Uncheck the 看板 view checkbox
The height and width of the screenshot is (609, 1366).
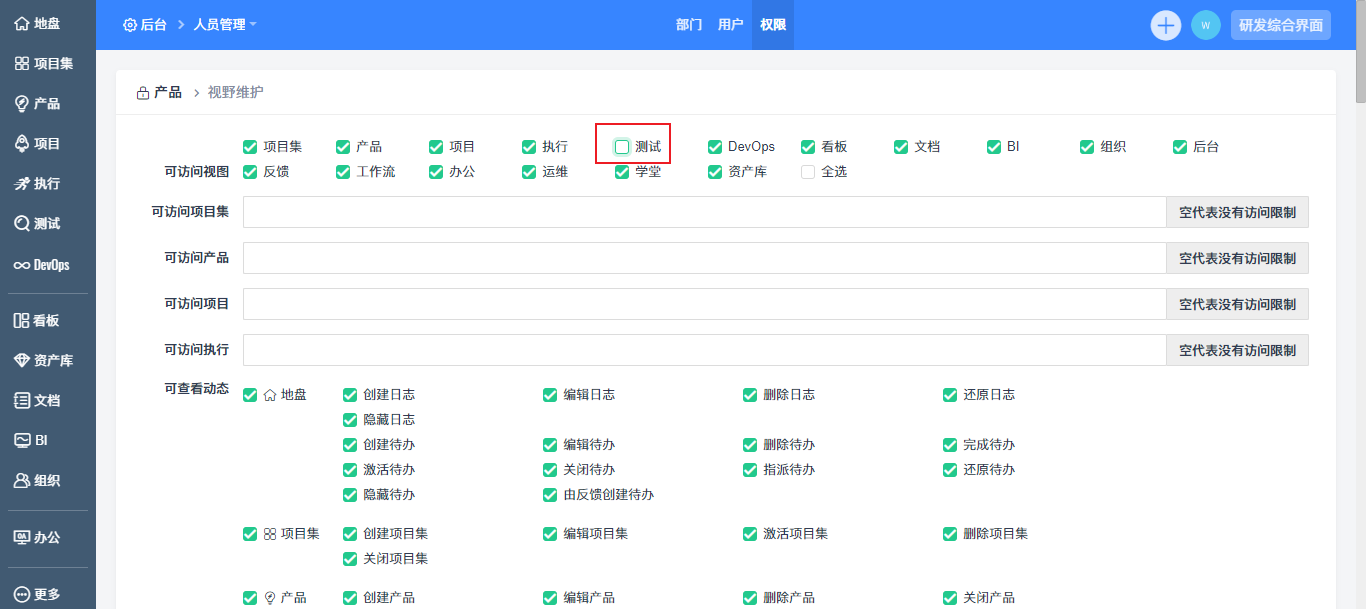click(x=808, y=147)
